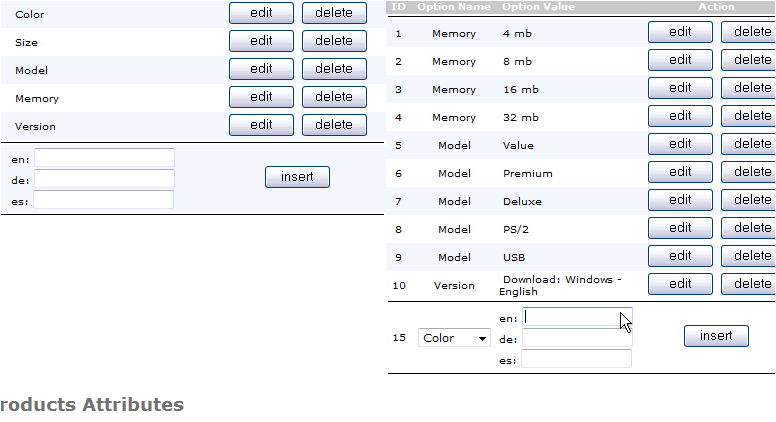Open the Color option name dropdown
The height and width of the screenshot is (422, 776).
[454, 338]
